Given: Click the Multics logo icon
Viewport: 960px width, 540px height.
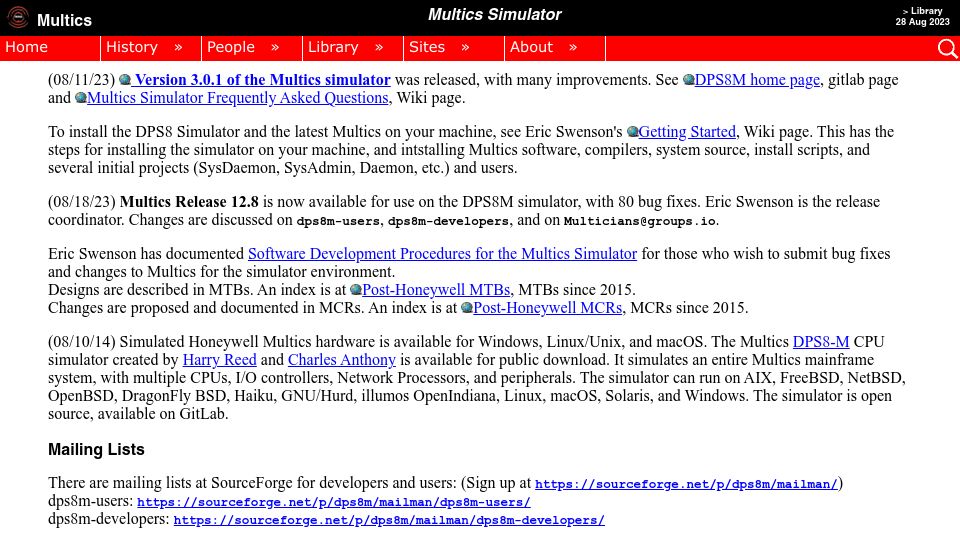Looking at the screenshot, I should 18,17.
